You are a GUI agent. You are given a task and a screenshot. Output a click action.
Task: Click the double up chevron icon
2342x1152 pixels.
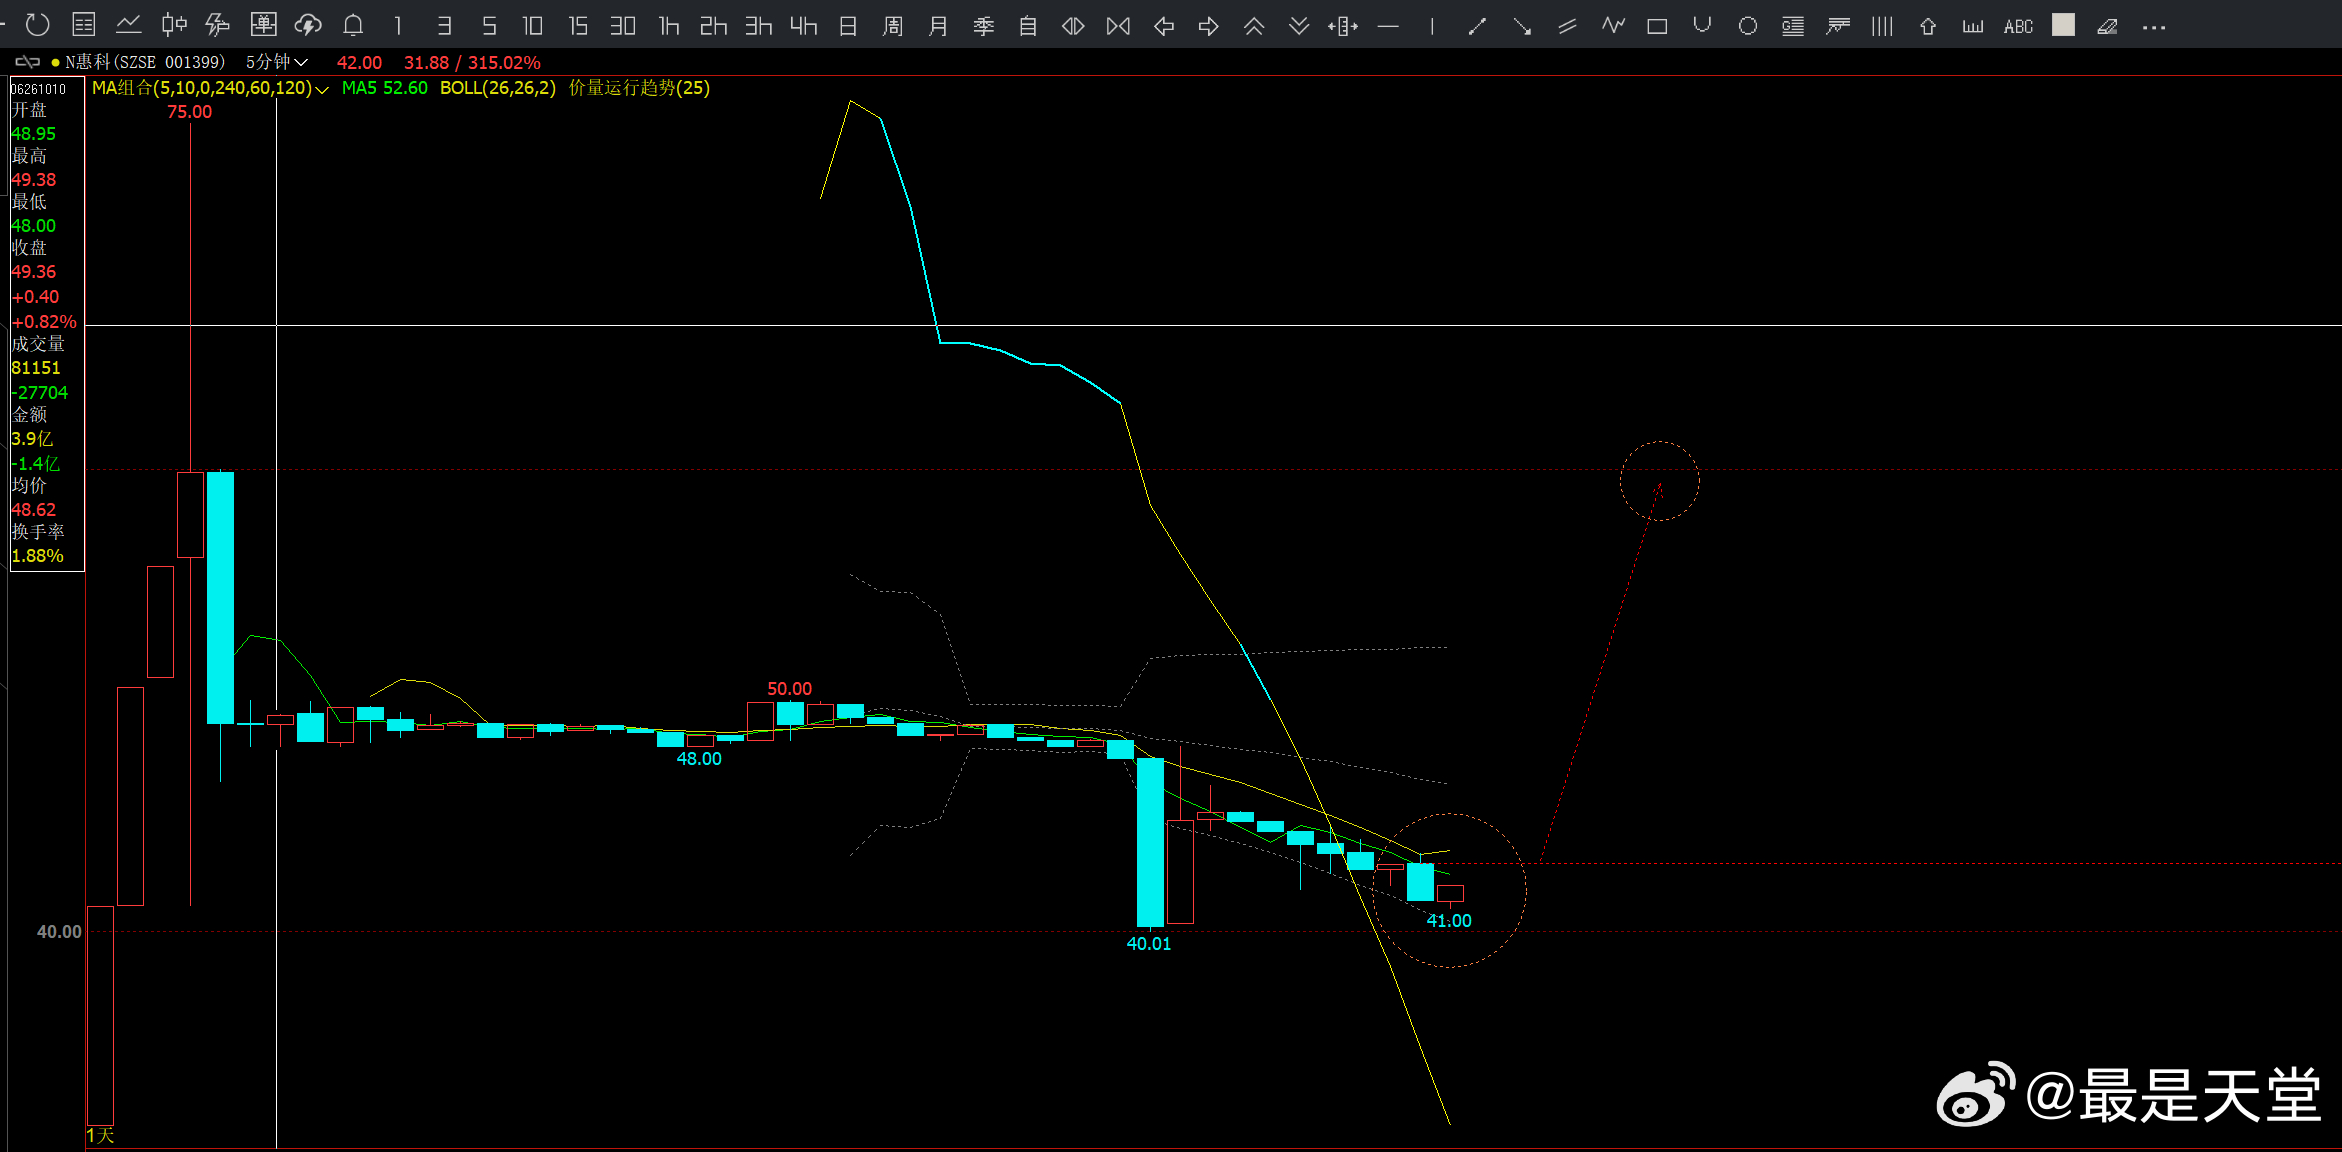(1254, 26)
